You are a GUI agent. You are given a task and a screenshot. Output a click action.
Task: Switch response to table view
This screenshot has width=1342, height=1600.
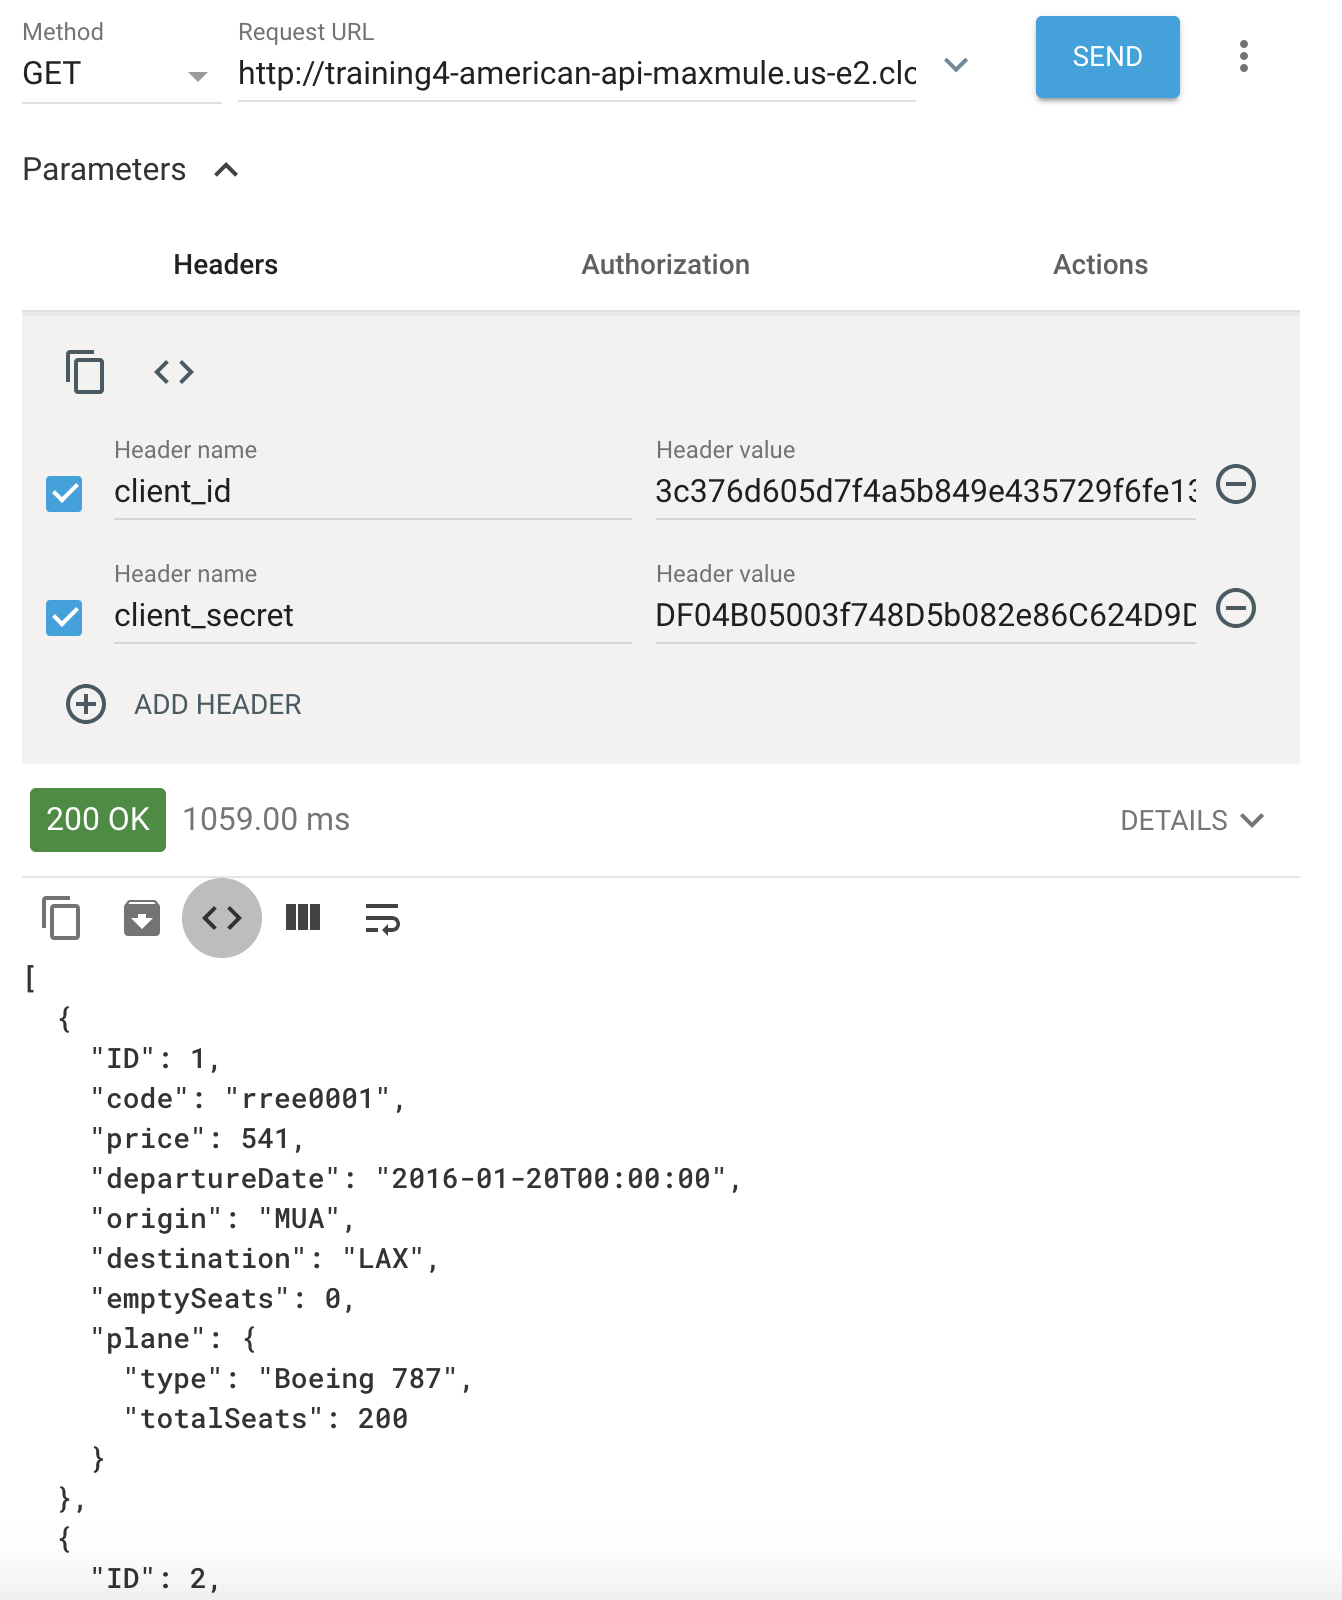click(x=303, y=917)
